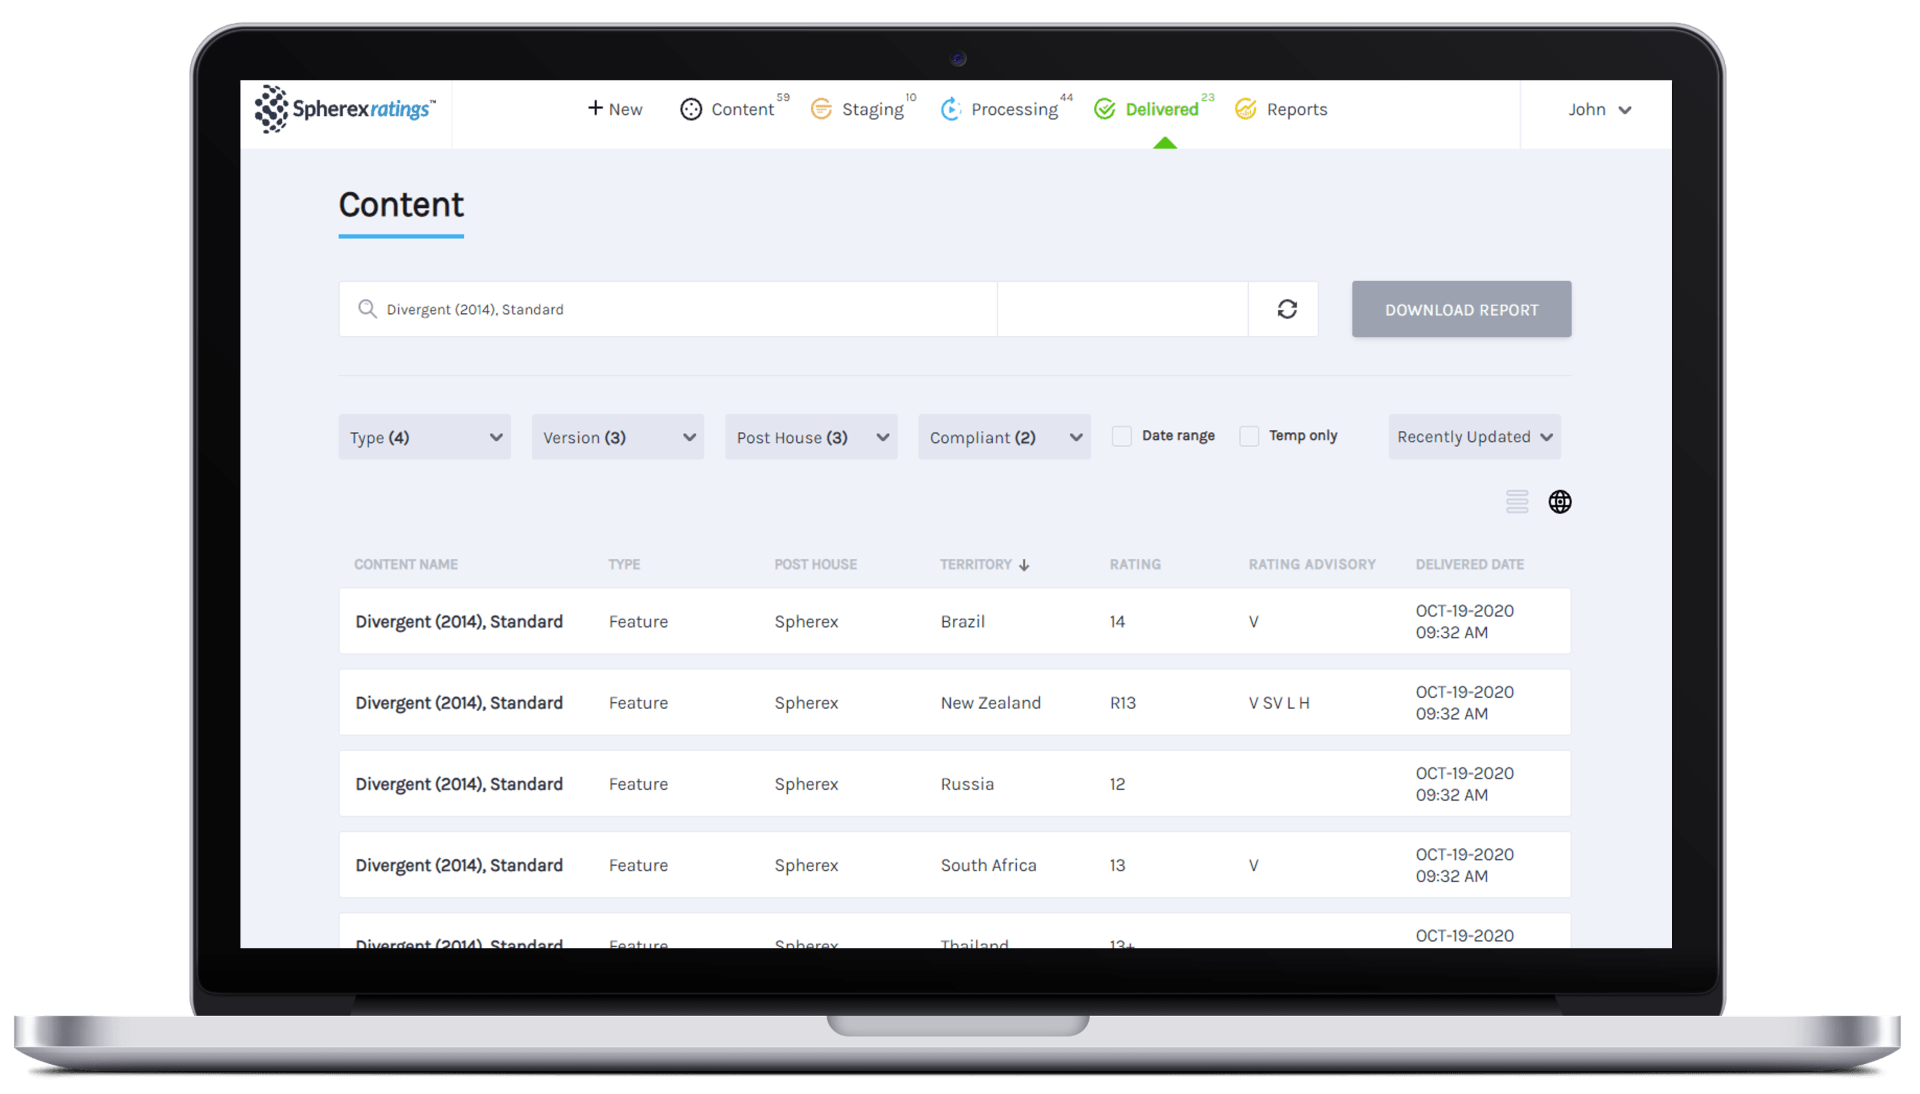Image resolution: width=1920 pixels, height=1094 pixels.
Task: Click the V SV L H advisory value
Action: pyautogui.click(x=1279, y=703)
